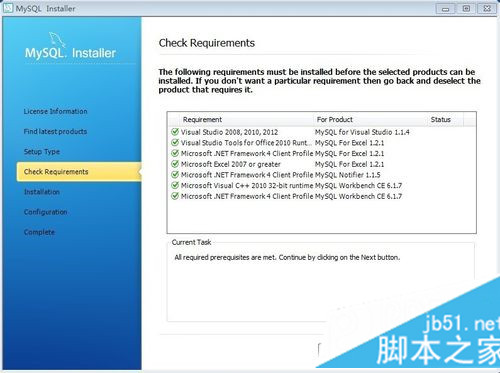Image resolution: width=500 pixels, height=373 pixels.
Task: Go to the License Information step
Action: (55, 111)
